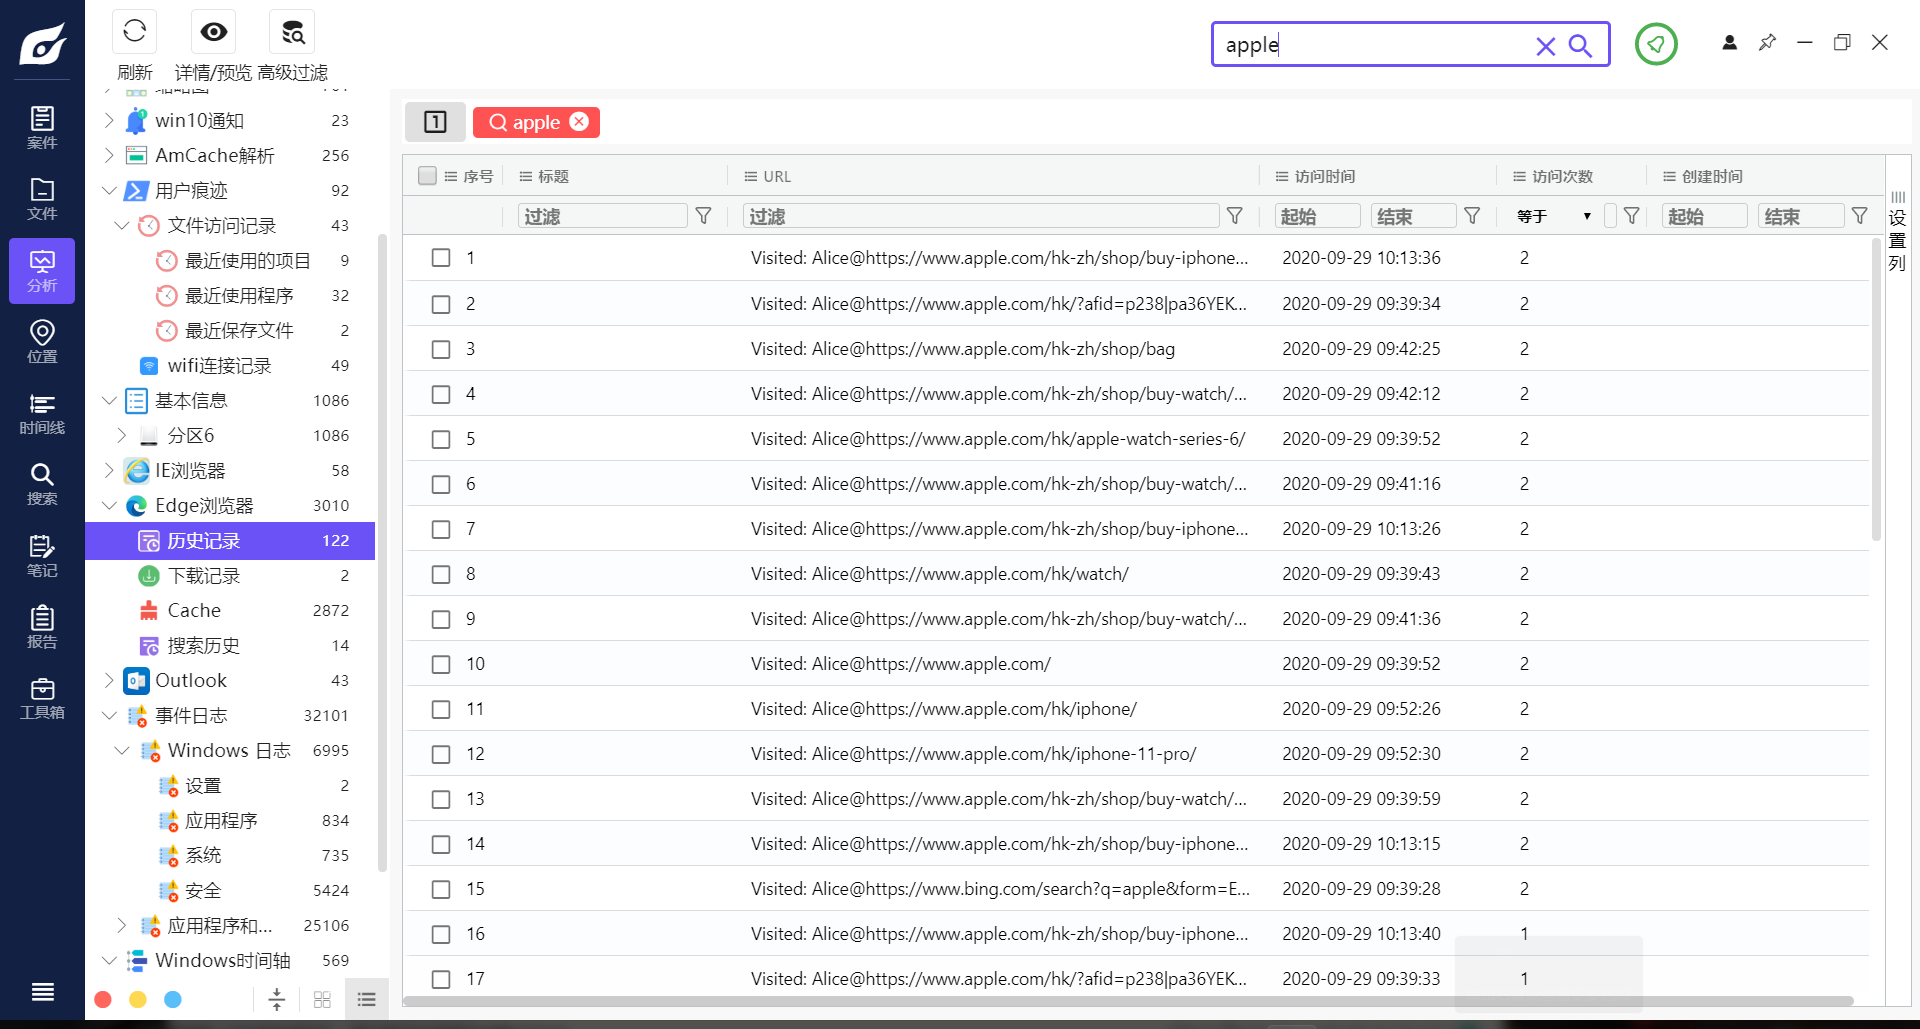
Task: Click the visit count filter funnel icon
Action: pos(1631,216)
